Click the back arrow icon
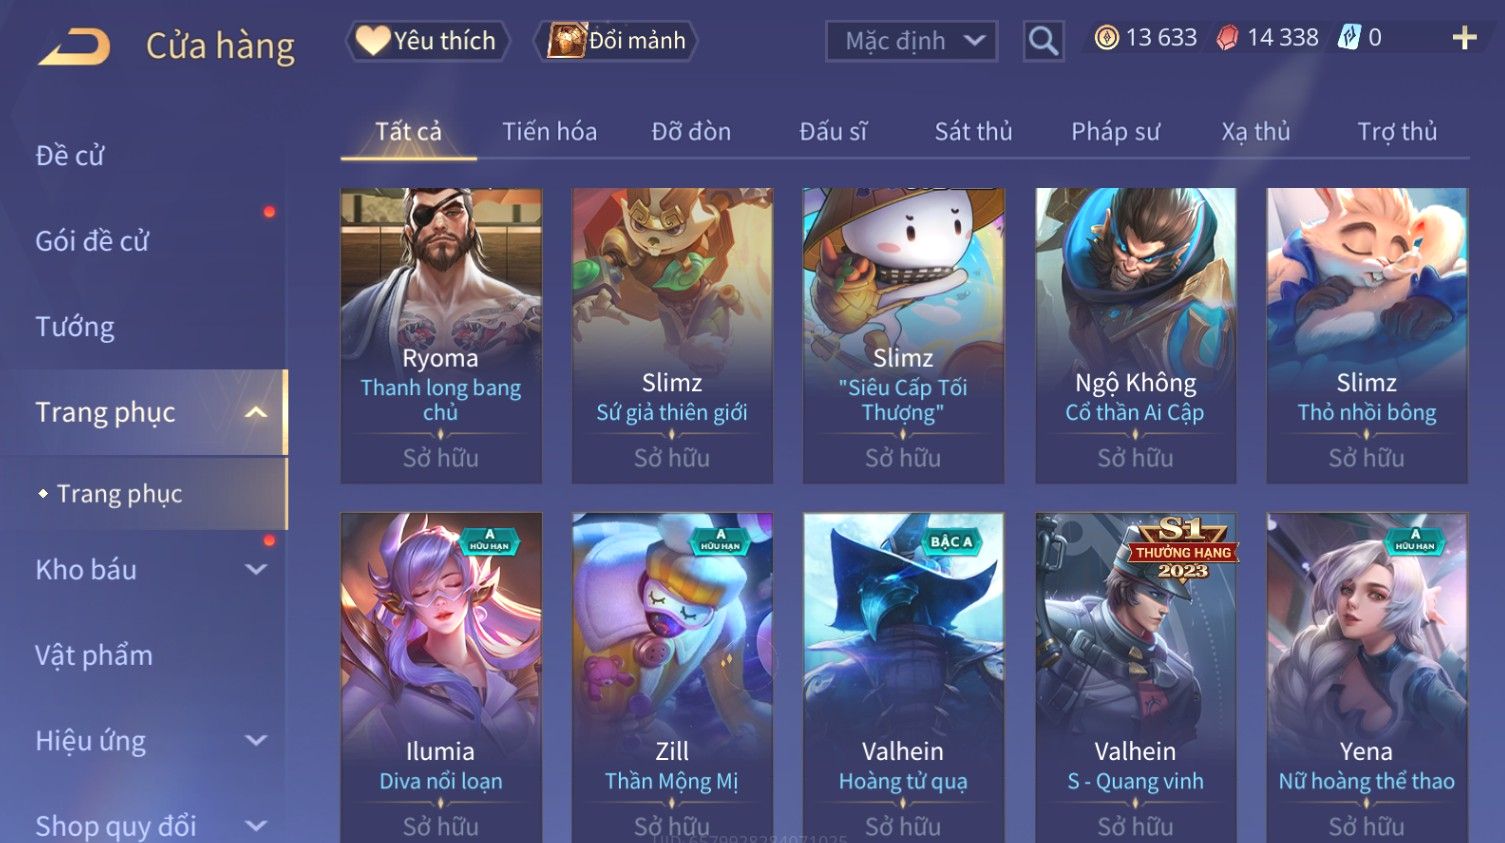Viewport: 1505px width, 843px height. pos(74,46)
